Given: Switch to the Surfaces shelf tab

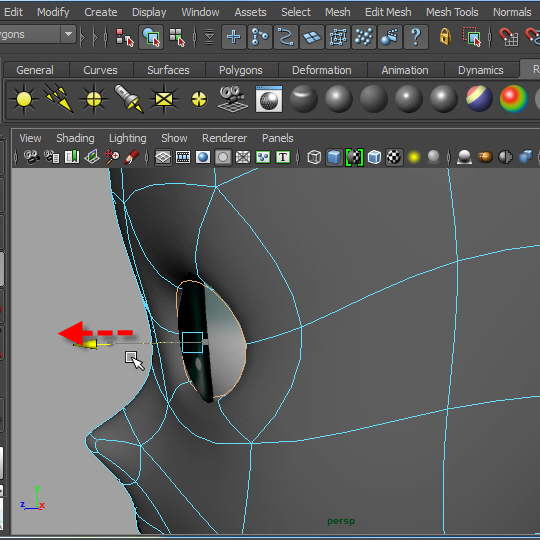Looking at the screenshot, I should tap(168, 70).
